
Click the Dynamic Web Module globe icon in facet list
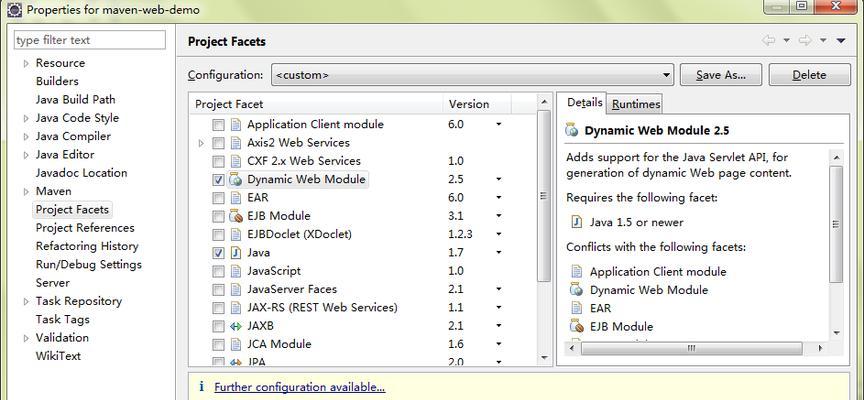coord(236,179)
